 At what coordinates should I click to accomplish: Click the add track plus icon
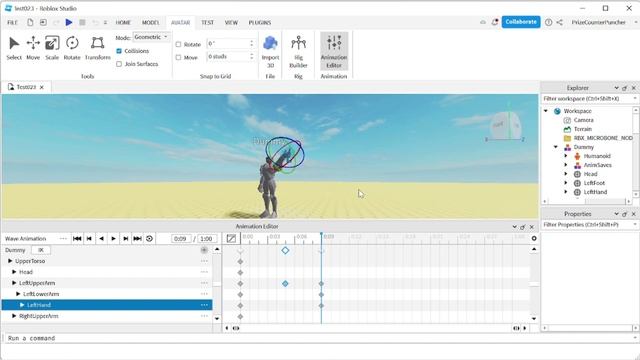(x=204, y=250)
